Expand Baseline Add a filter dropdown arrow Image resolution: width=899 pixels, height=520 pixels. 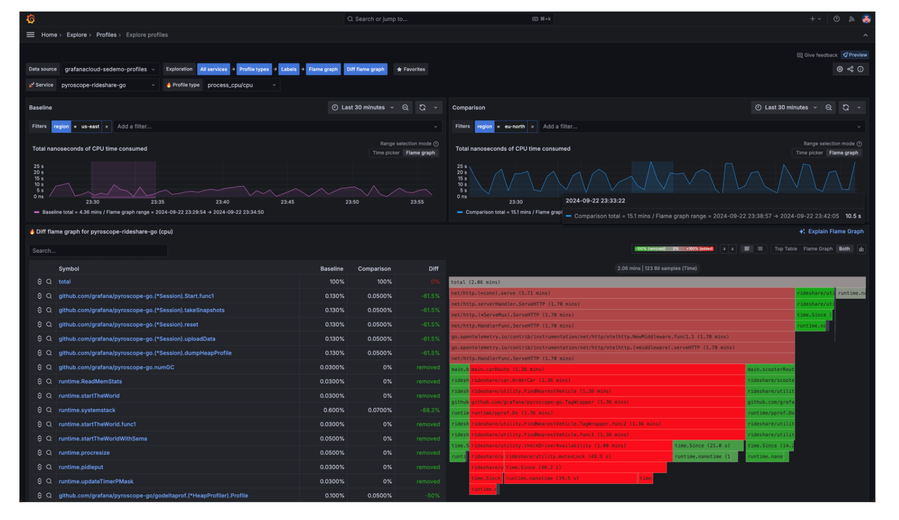435,127
